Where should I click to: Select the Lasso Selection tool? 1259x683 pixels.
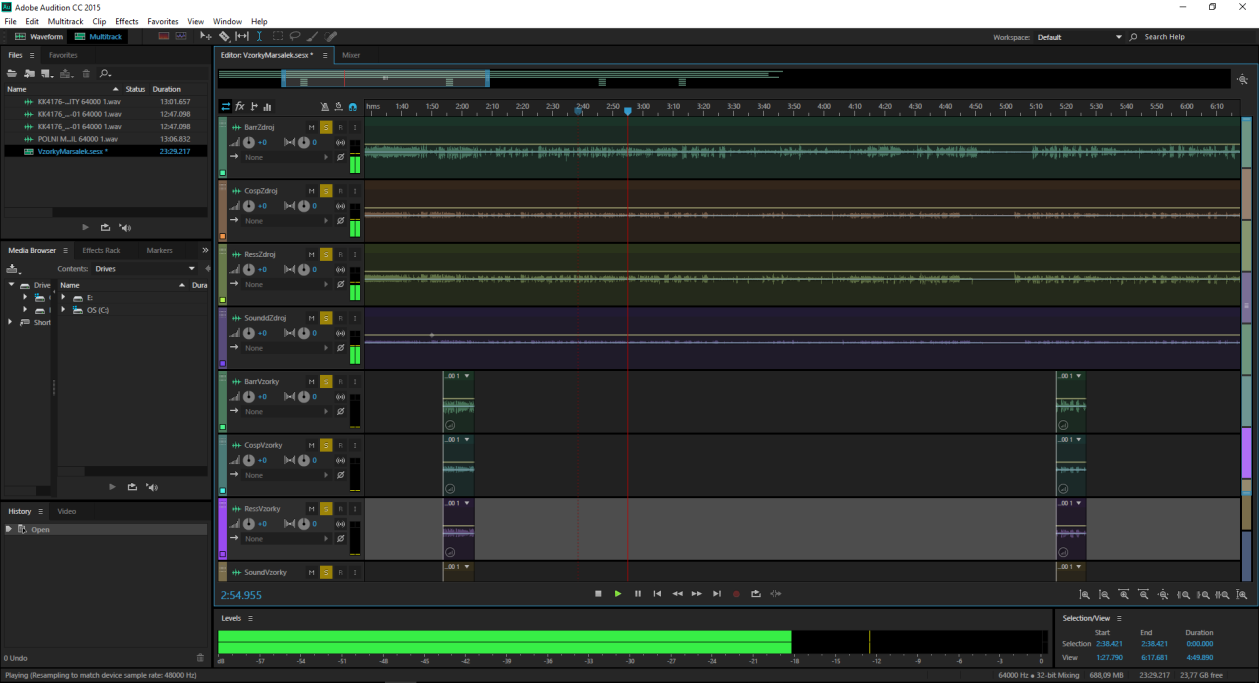click(295, 37)
